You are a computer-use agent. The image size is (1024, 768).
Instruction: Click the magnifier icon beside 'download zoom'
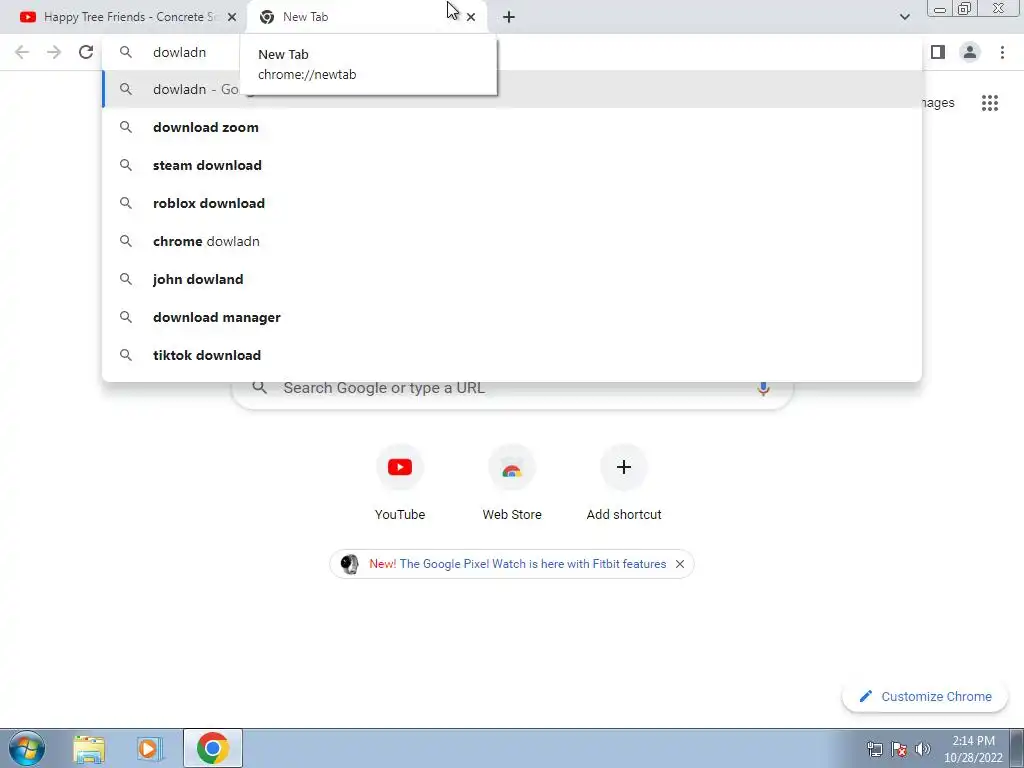click(x=126, y=127)
